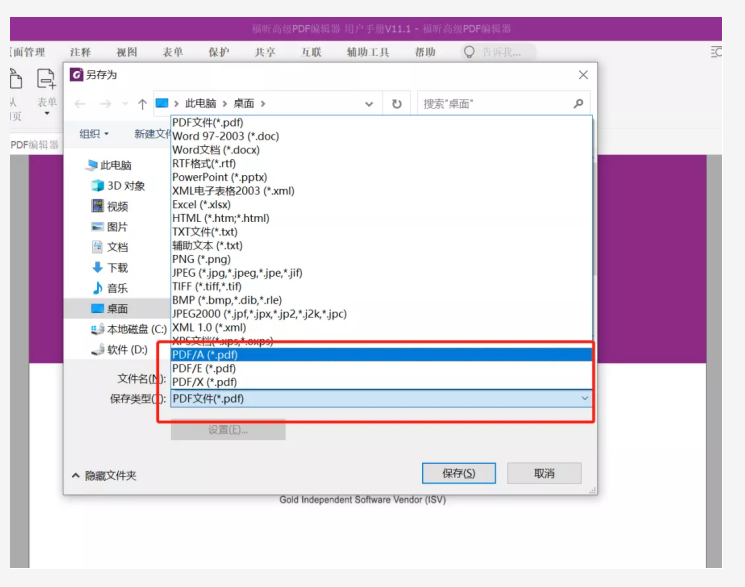Select XML电子表格2003 (*.xml) entry
The width and height of the screenshot is (745, 587).
click(x=381, y=191)
